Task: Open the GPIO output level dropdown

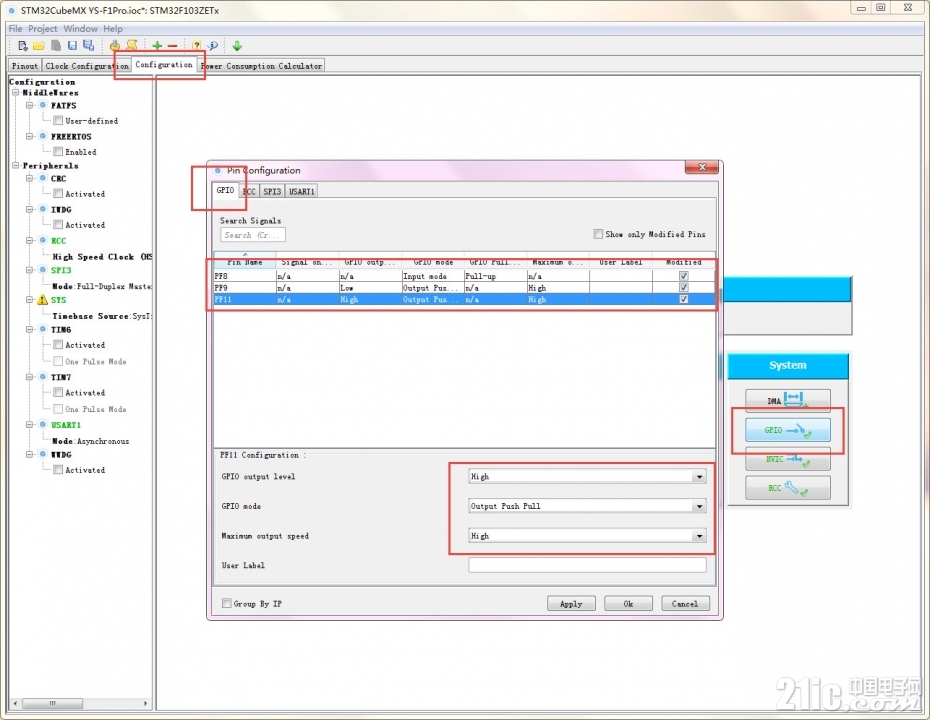Action: click(x=587, y=476)
